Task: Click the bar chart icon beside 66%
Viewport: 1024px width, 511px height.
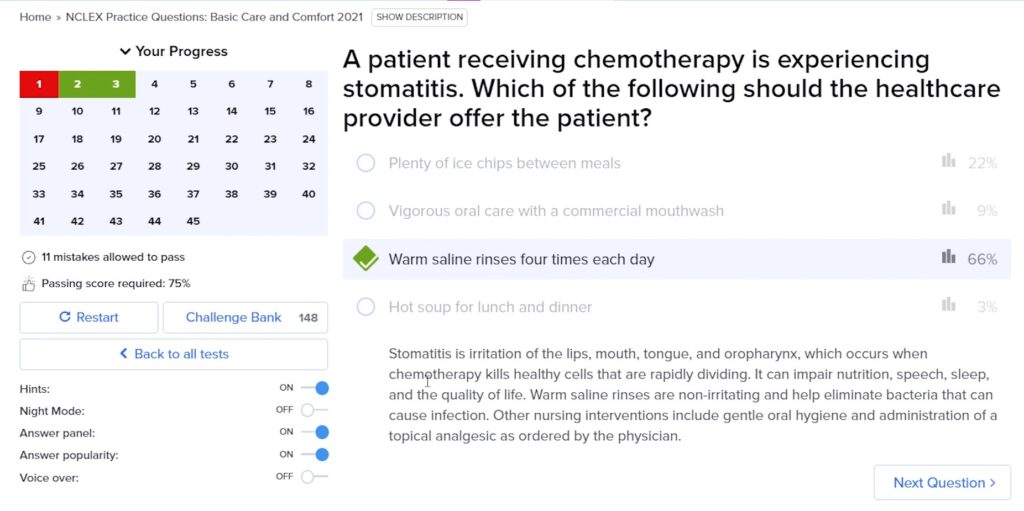Action: (x=948, y=258)
